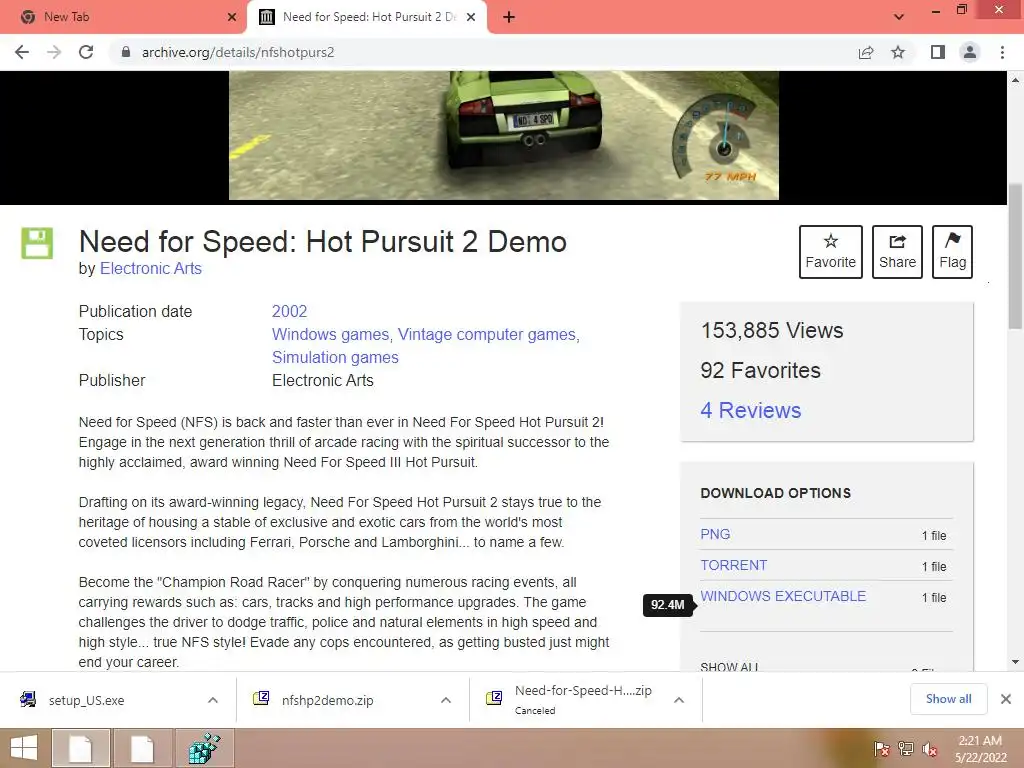Click the page scroll up arrow
This screenshot has width=1024, height=768.
click(x=1015, y=80)
